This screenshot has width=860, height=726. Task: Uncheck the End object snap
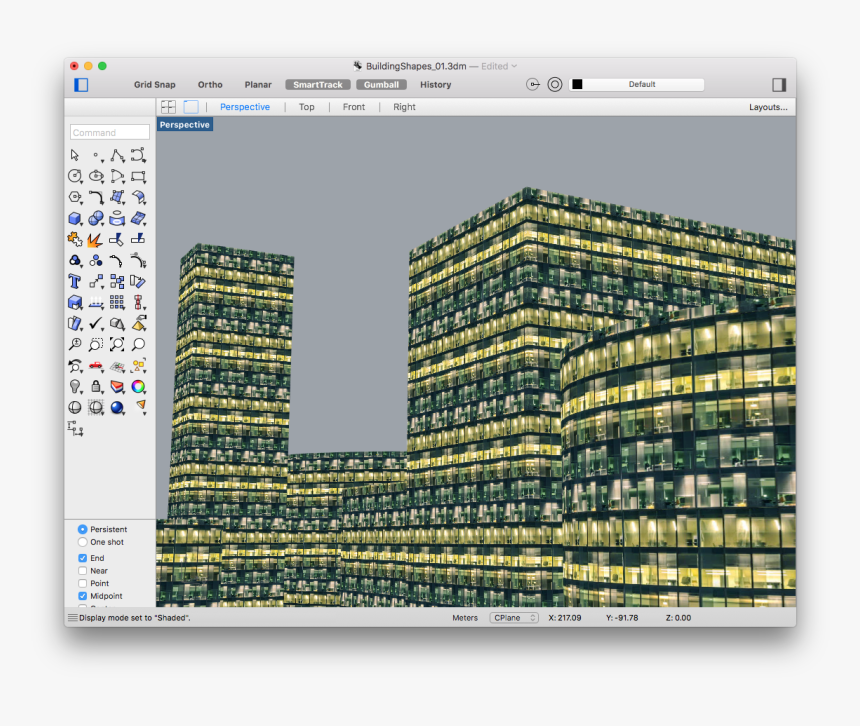(x=82, y=558)
